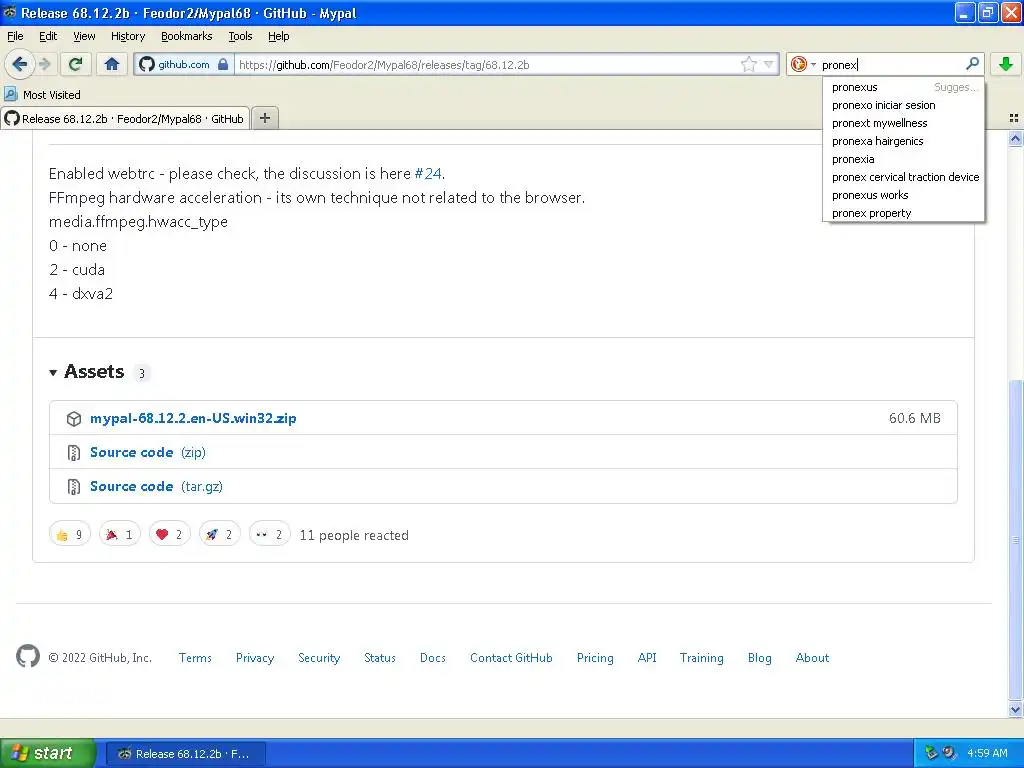
Task: Open the Help menu
Action: coord(278,36)
